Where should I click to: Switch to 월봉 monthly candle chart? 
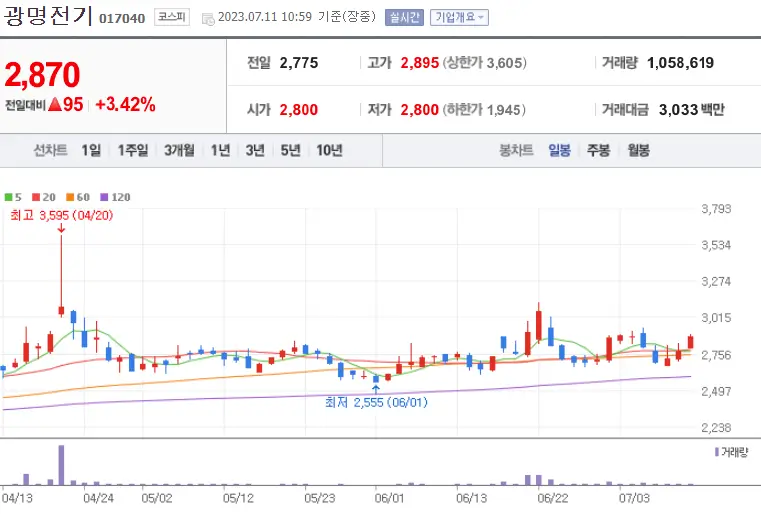click(638, 150)
